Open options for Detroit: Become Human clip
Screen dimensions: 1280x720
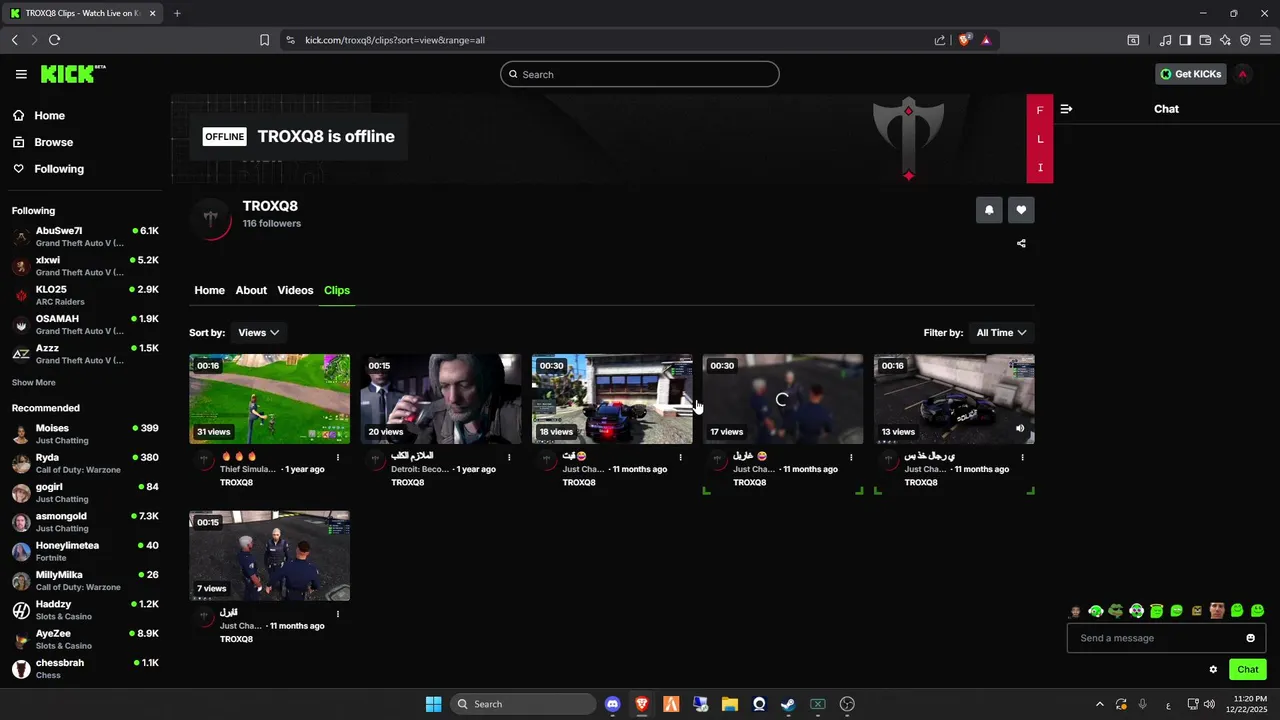[509, 457]
